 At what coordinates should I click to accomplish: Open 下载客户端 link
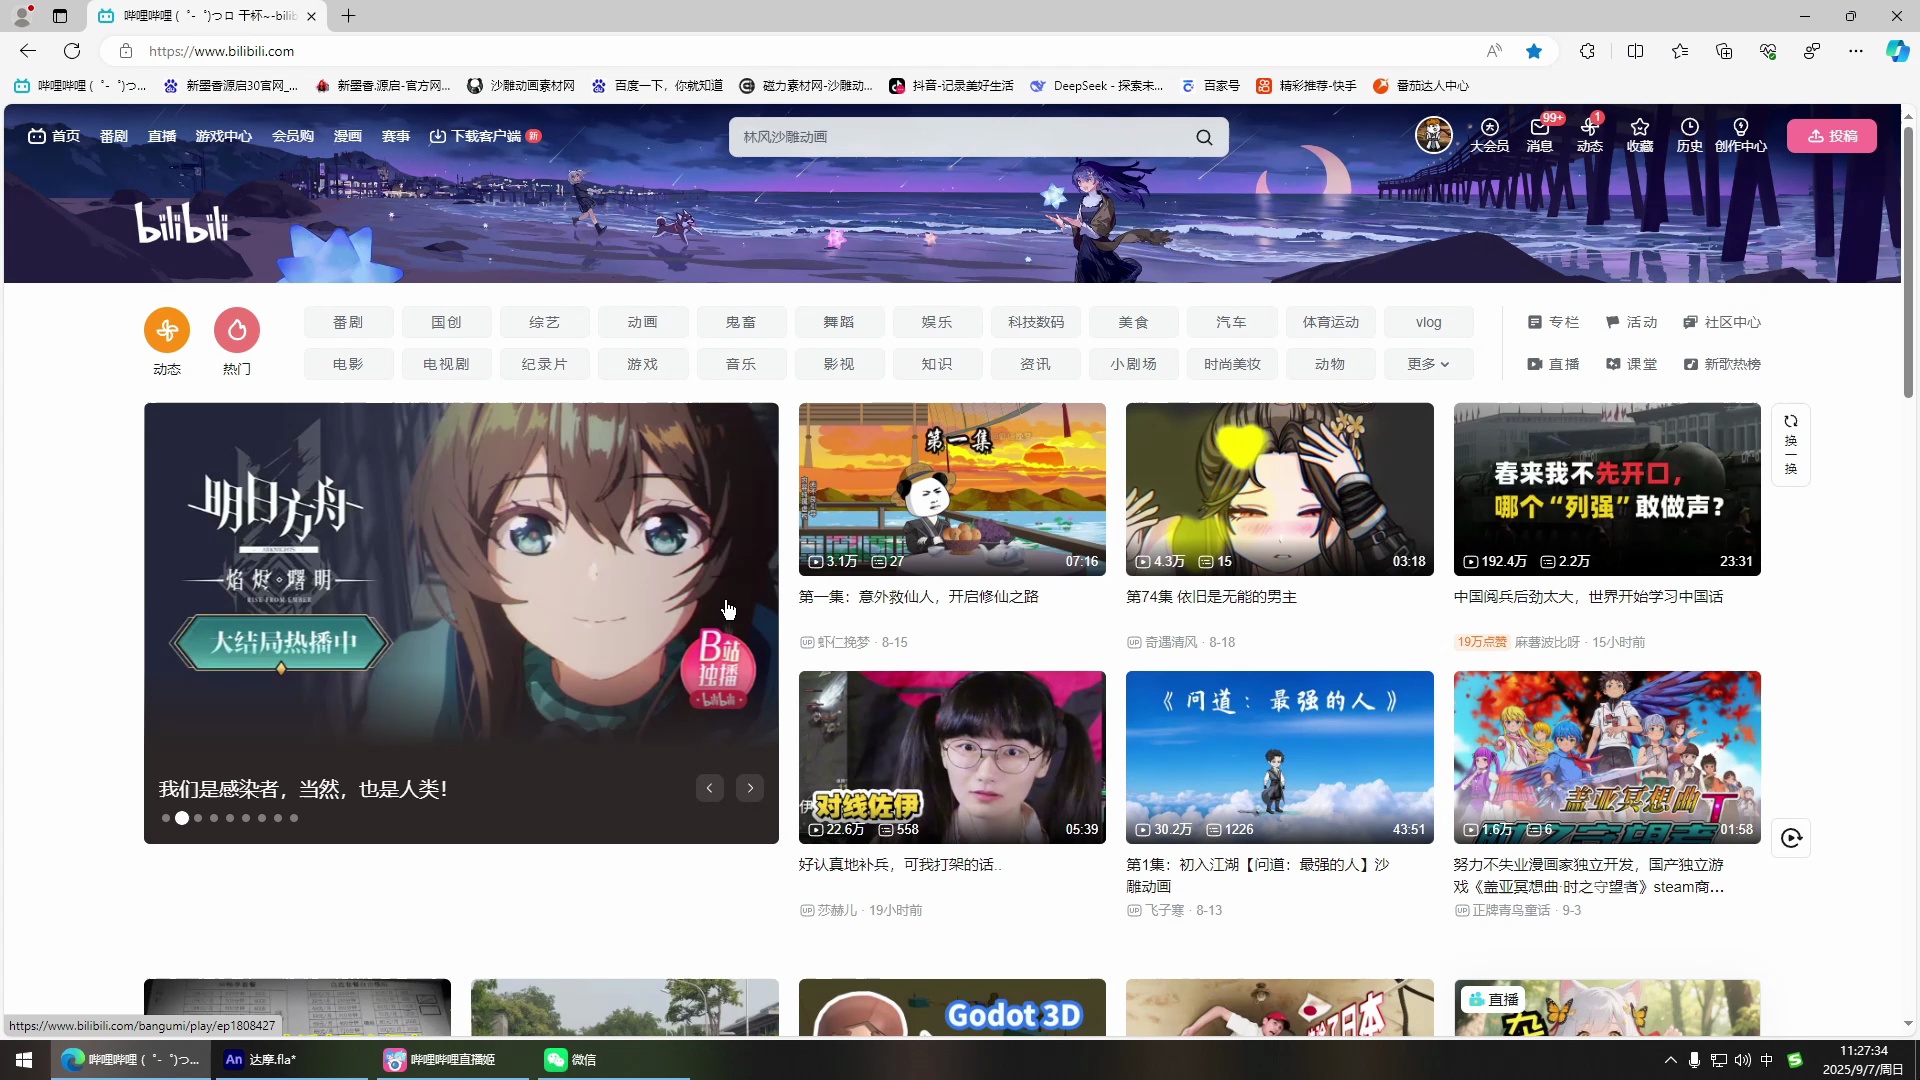tap(485, 136)
